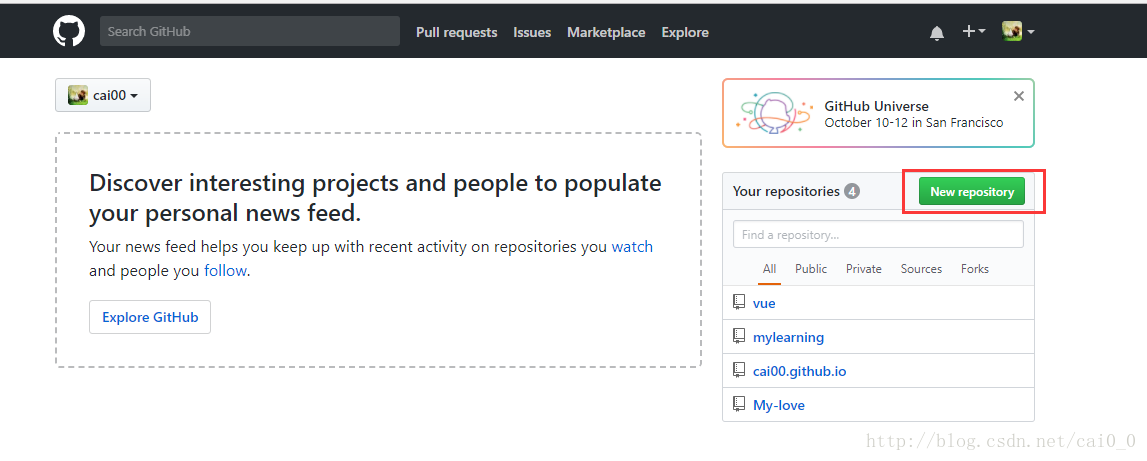
Task: Click the repo icon beside My-love
Action: [x=739, y=404]
